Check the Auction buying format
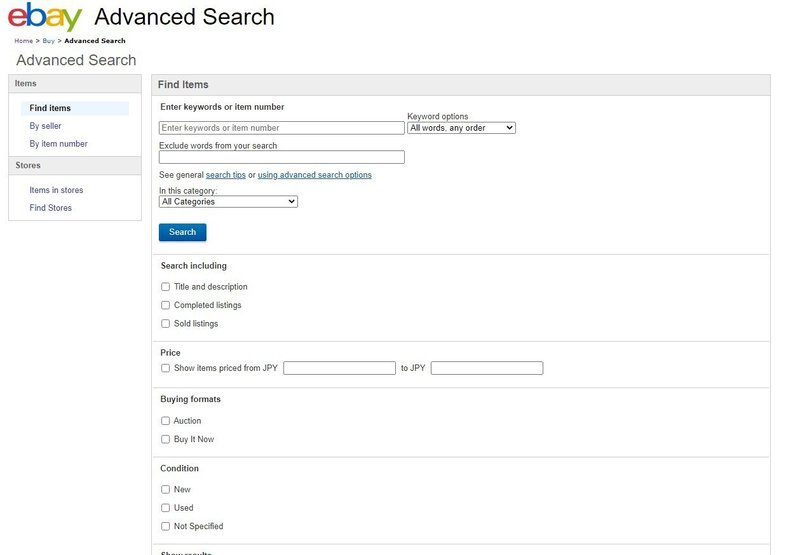Viewport: 800px width, 555px height. point(165,421)
